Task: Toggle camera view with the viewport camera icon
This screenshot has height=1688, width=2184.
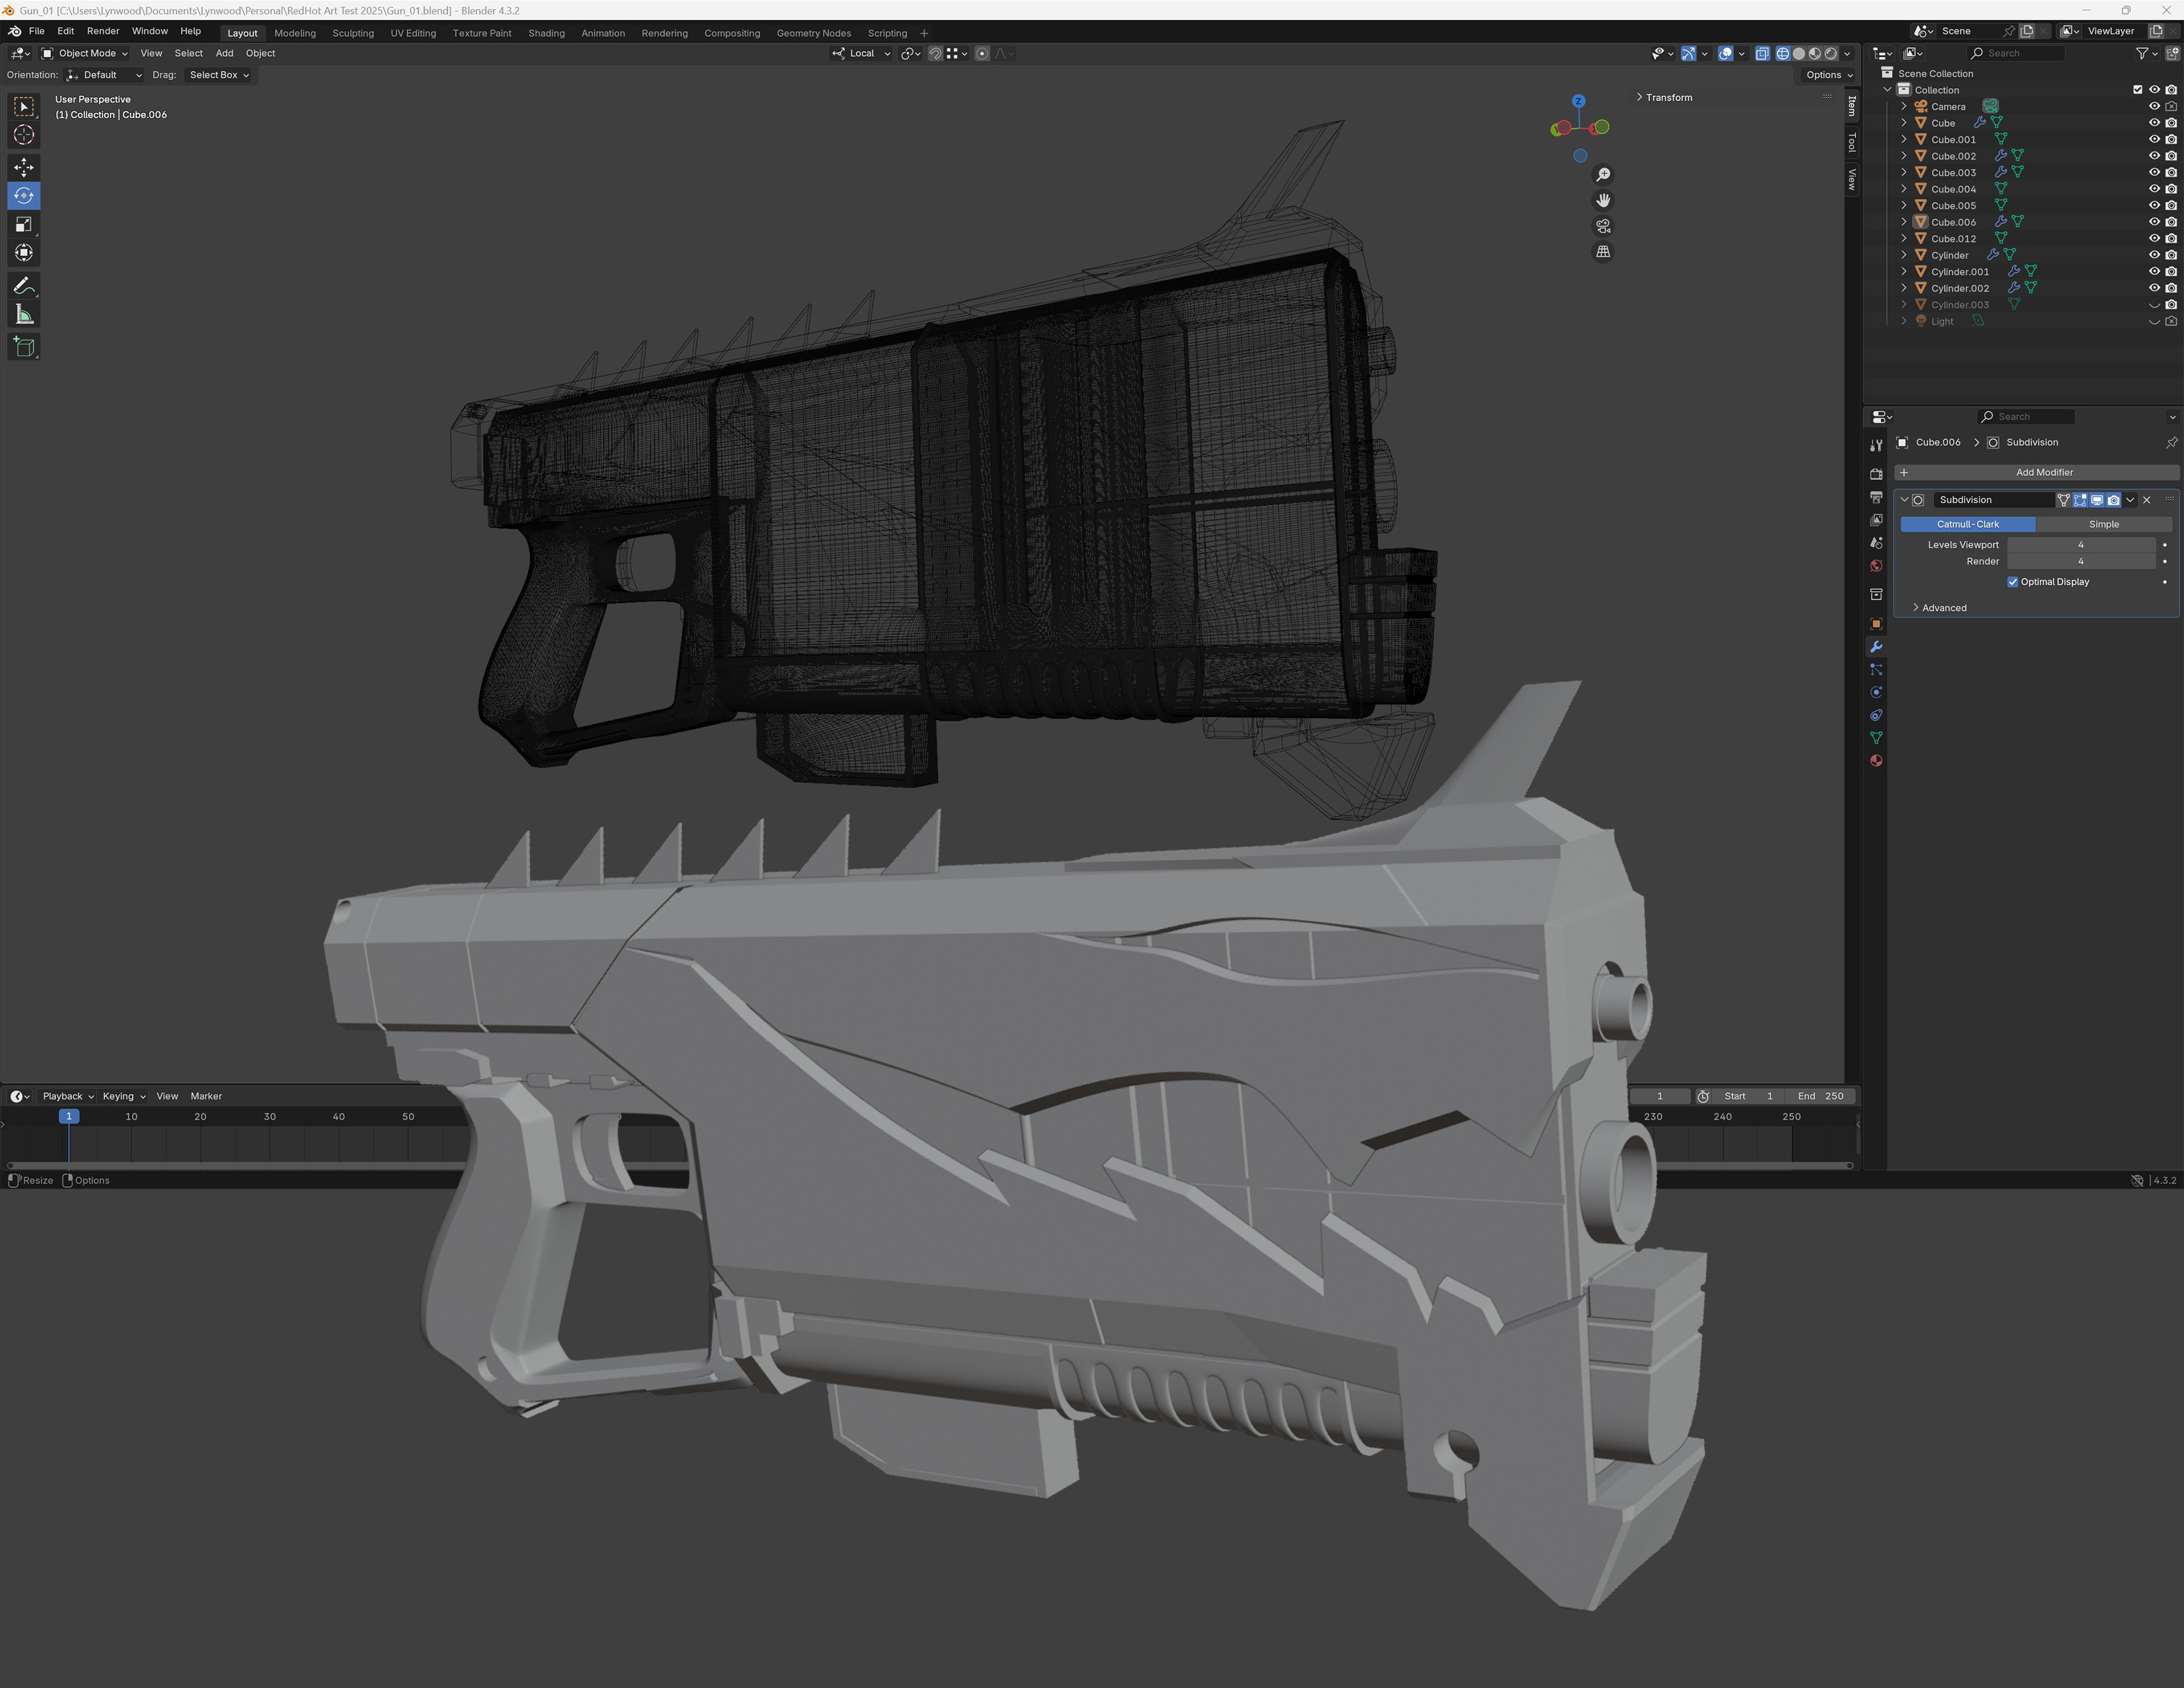Action: [1603, 226]
